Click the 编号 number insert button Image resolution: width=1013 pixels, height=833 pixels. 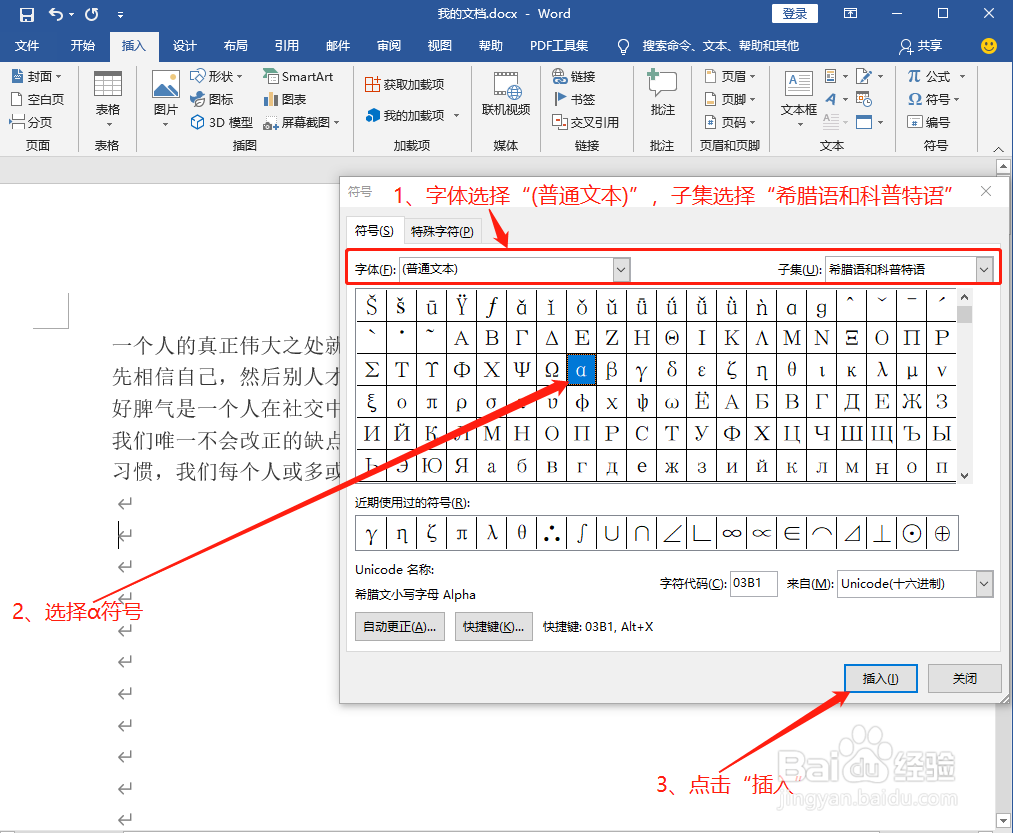click(928, 121)
